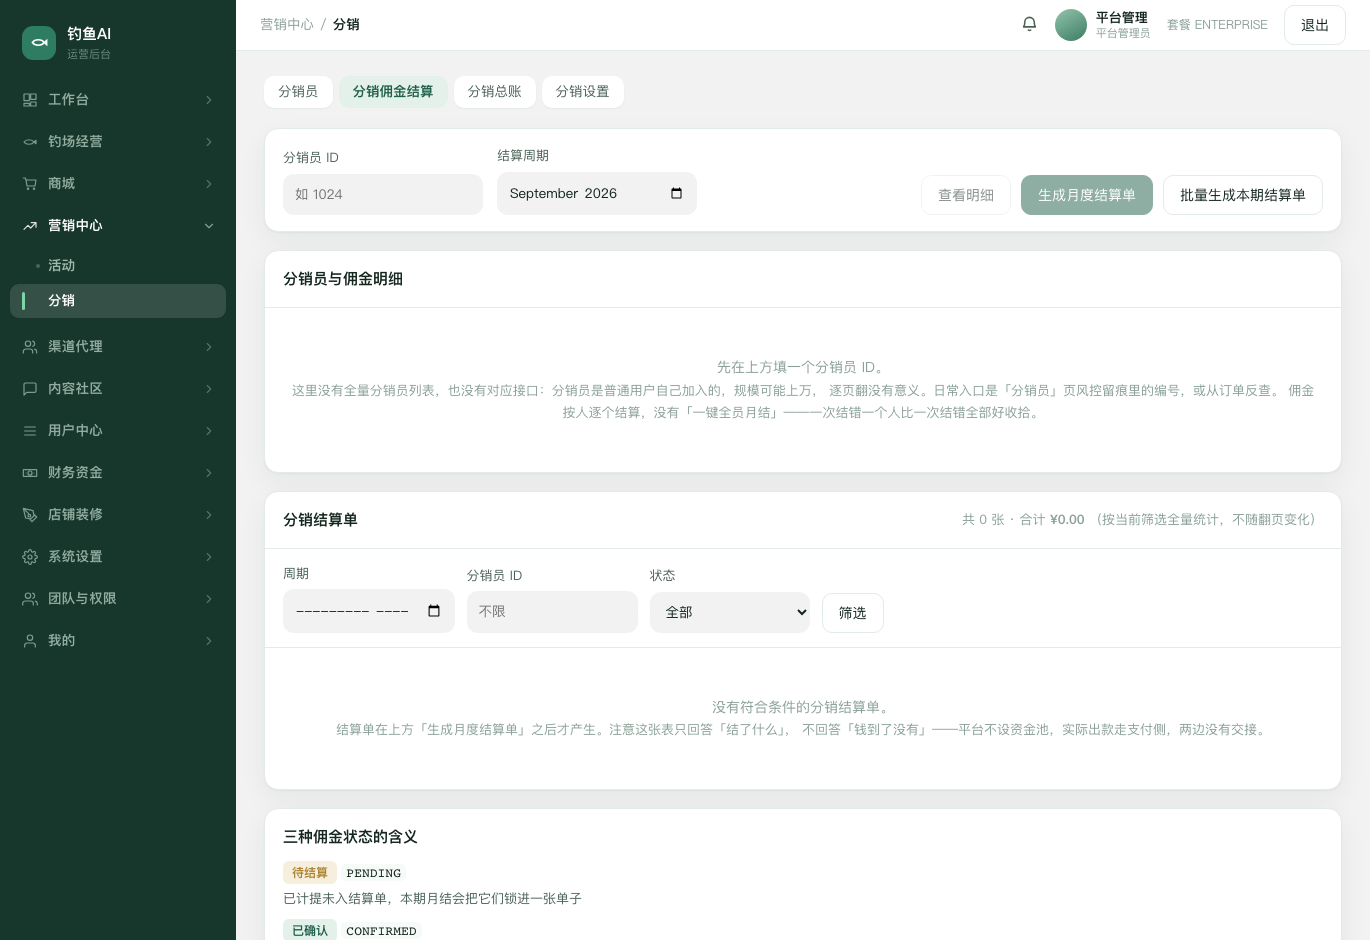The height and width of the screenshot is (940, 1370).
Task: Click the 分销员与佣金明细 heading
Action: (343, 279)
